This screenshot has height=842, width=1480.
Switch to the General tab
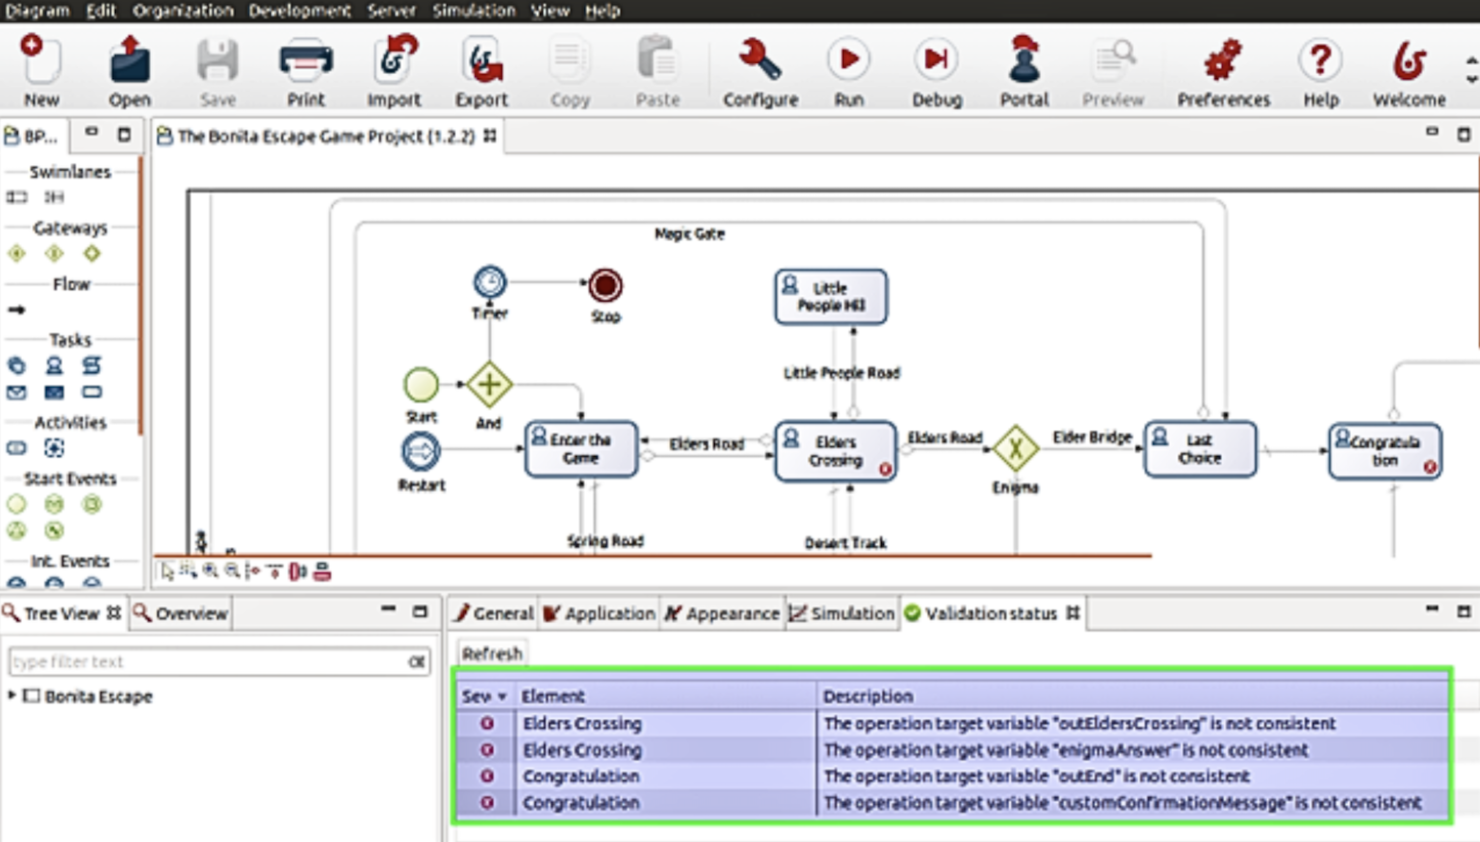coord(493,613)
